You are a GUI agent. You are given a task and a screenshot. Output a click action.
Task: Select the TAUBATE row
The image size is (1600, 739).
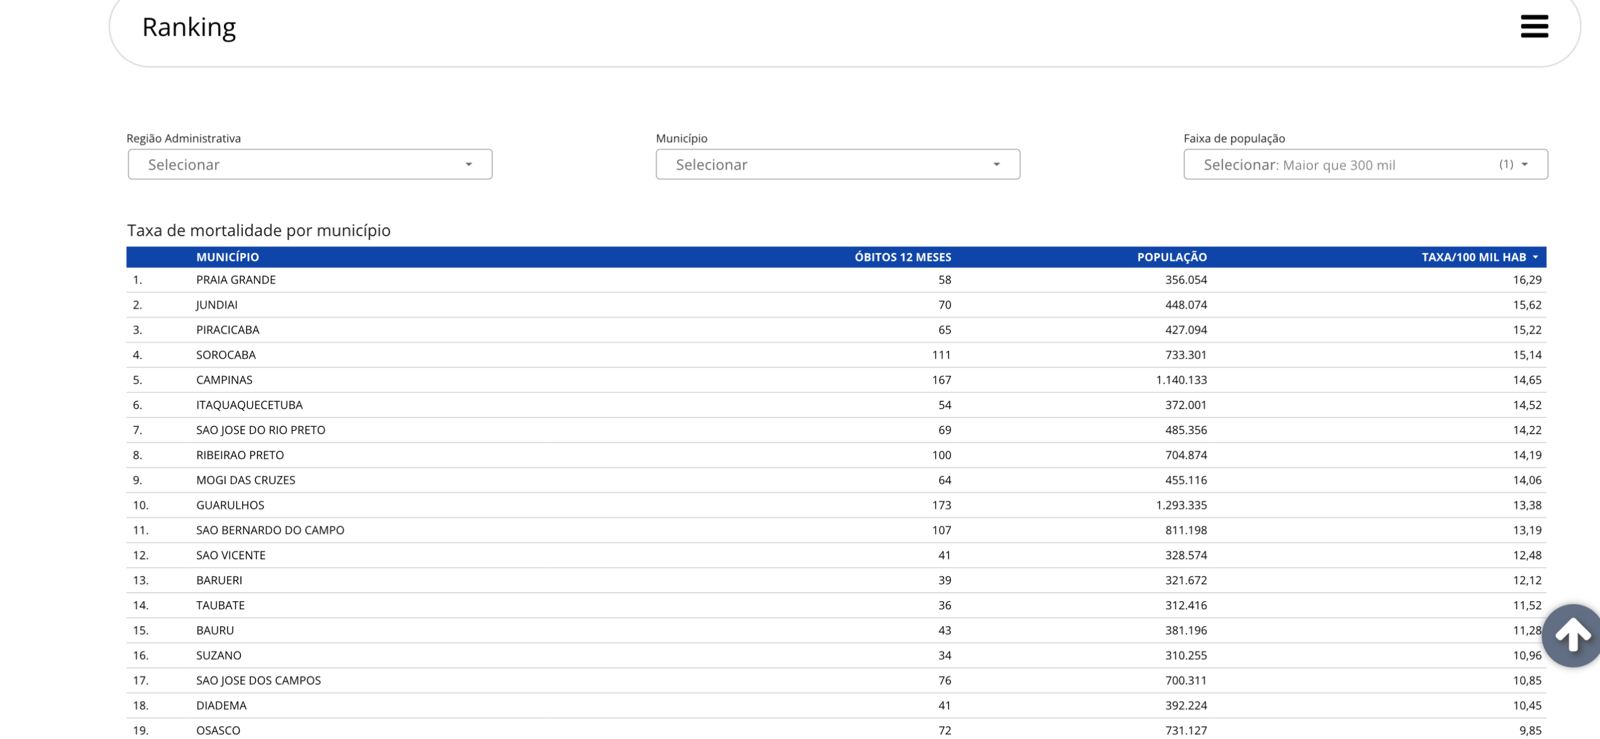[836, 605]
